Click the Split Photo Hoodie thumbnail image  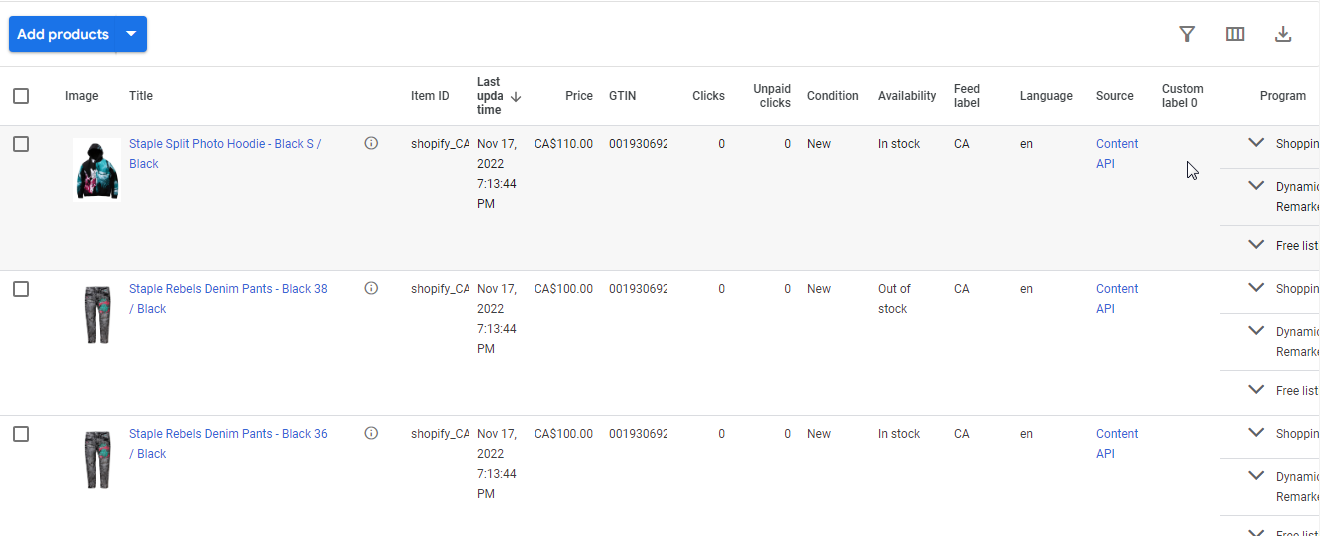[97, 169]
